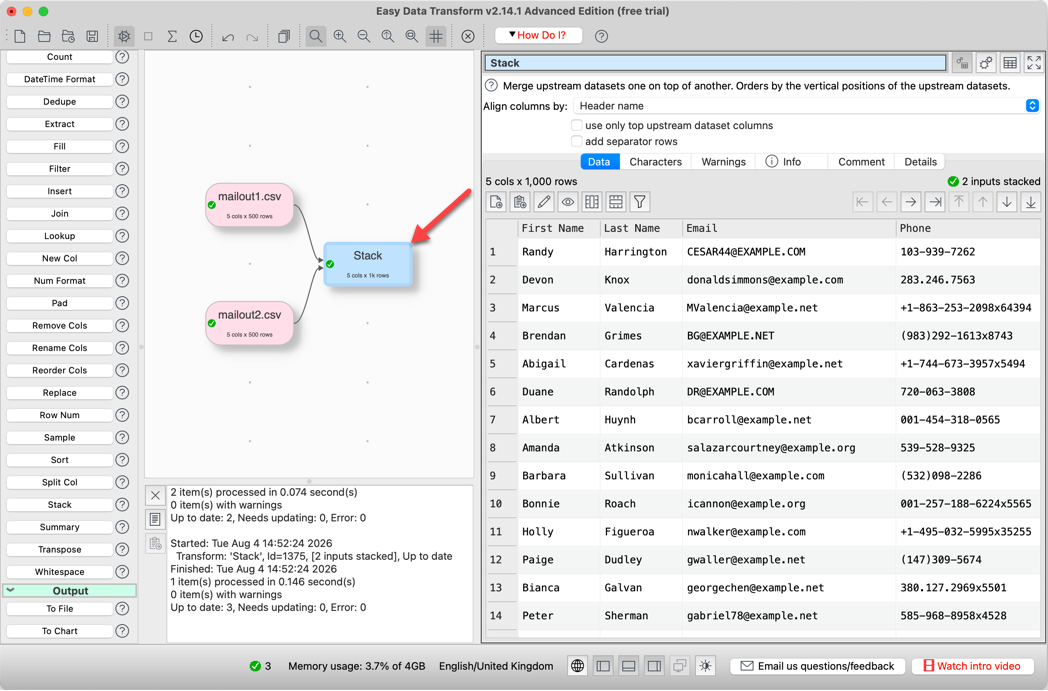This screenshot has height=691, width=1048.
Task: Click the clock schedule toolbar icon
Action: 196,36
